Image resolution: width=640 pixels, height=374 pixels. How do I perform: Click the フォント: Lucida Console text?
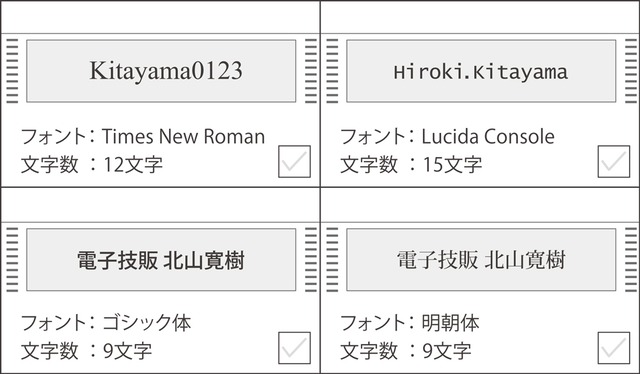point(447,136)
